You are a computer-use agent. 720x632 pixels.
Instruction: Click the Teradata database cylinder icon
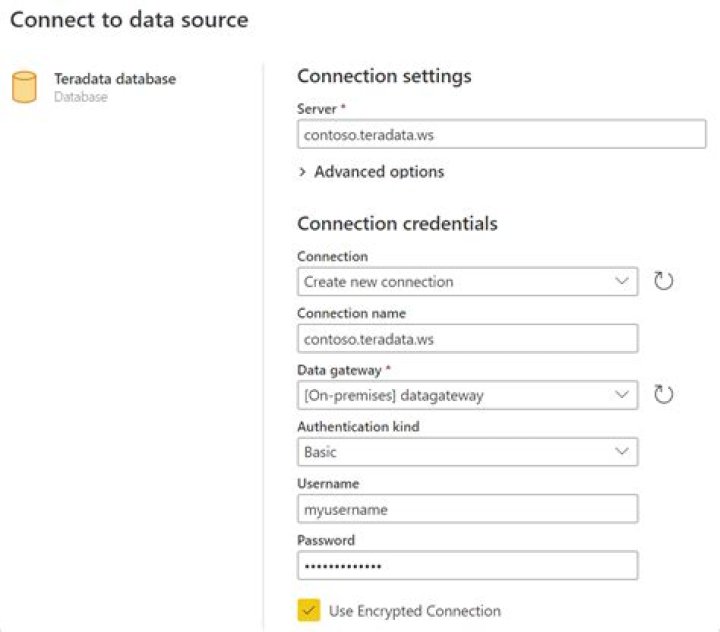coord(24,87)
